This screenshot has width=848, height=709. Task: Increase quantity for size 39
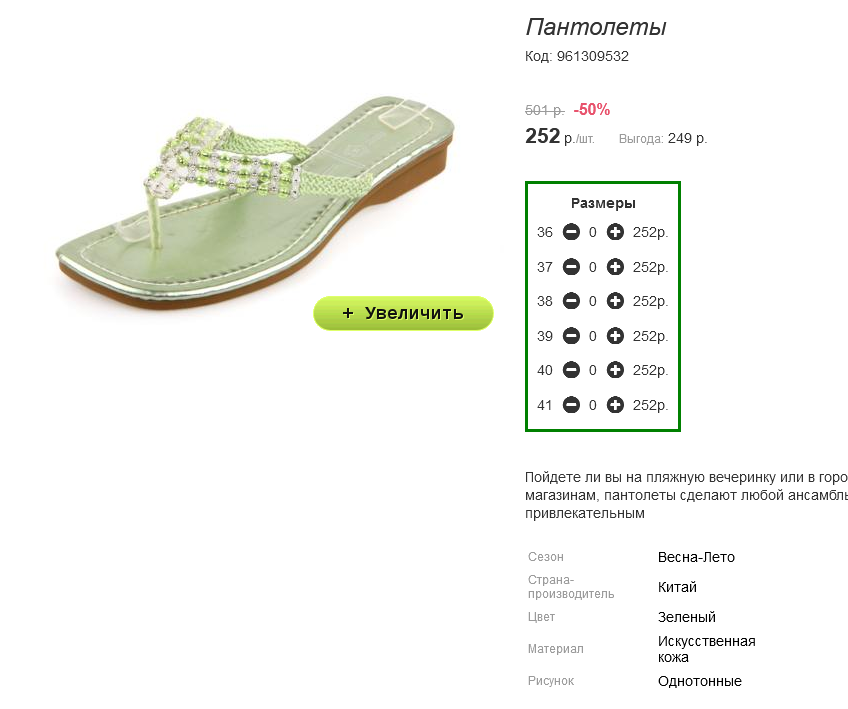click(615, 336)
